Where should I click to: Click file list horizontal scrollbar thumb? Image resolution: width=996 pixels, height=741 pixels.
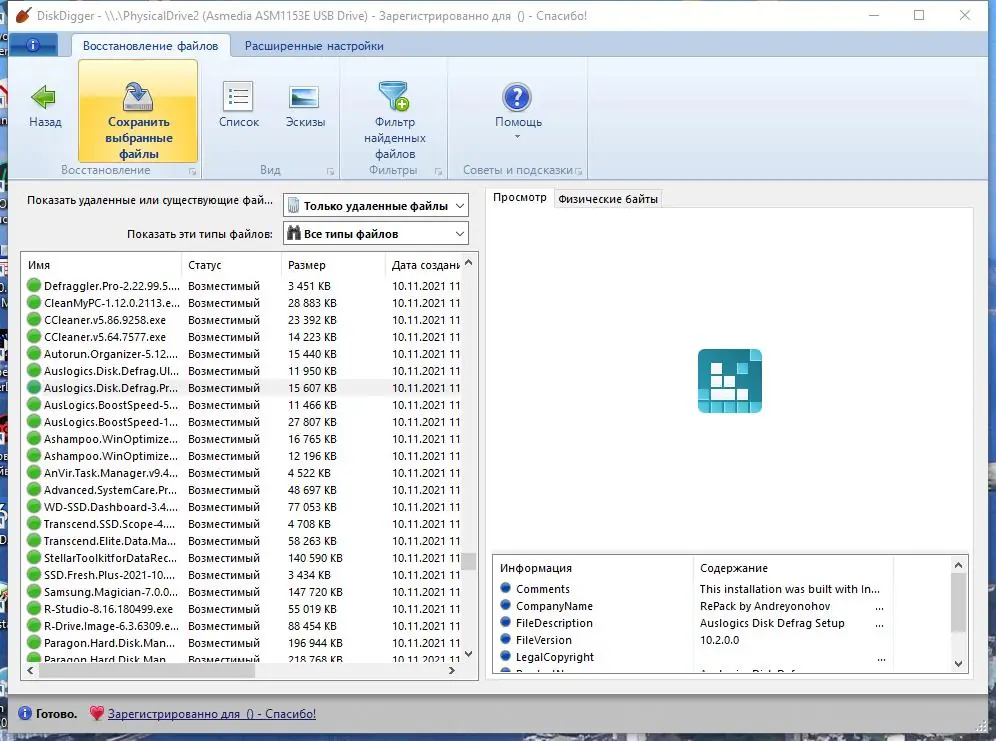146,671
